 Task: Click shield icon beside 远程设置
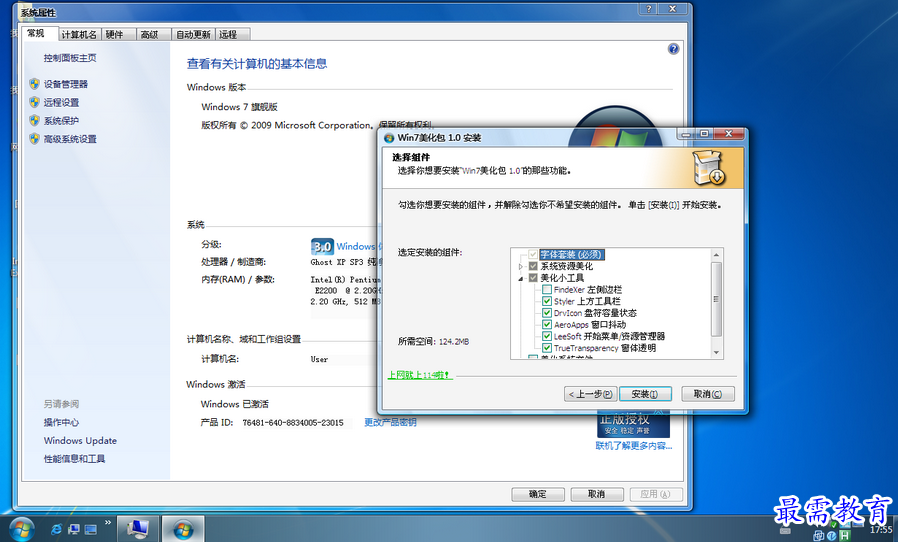[34, 103]
